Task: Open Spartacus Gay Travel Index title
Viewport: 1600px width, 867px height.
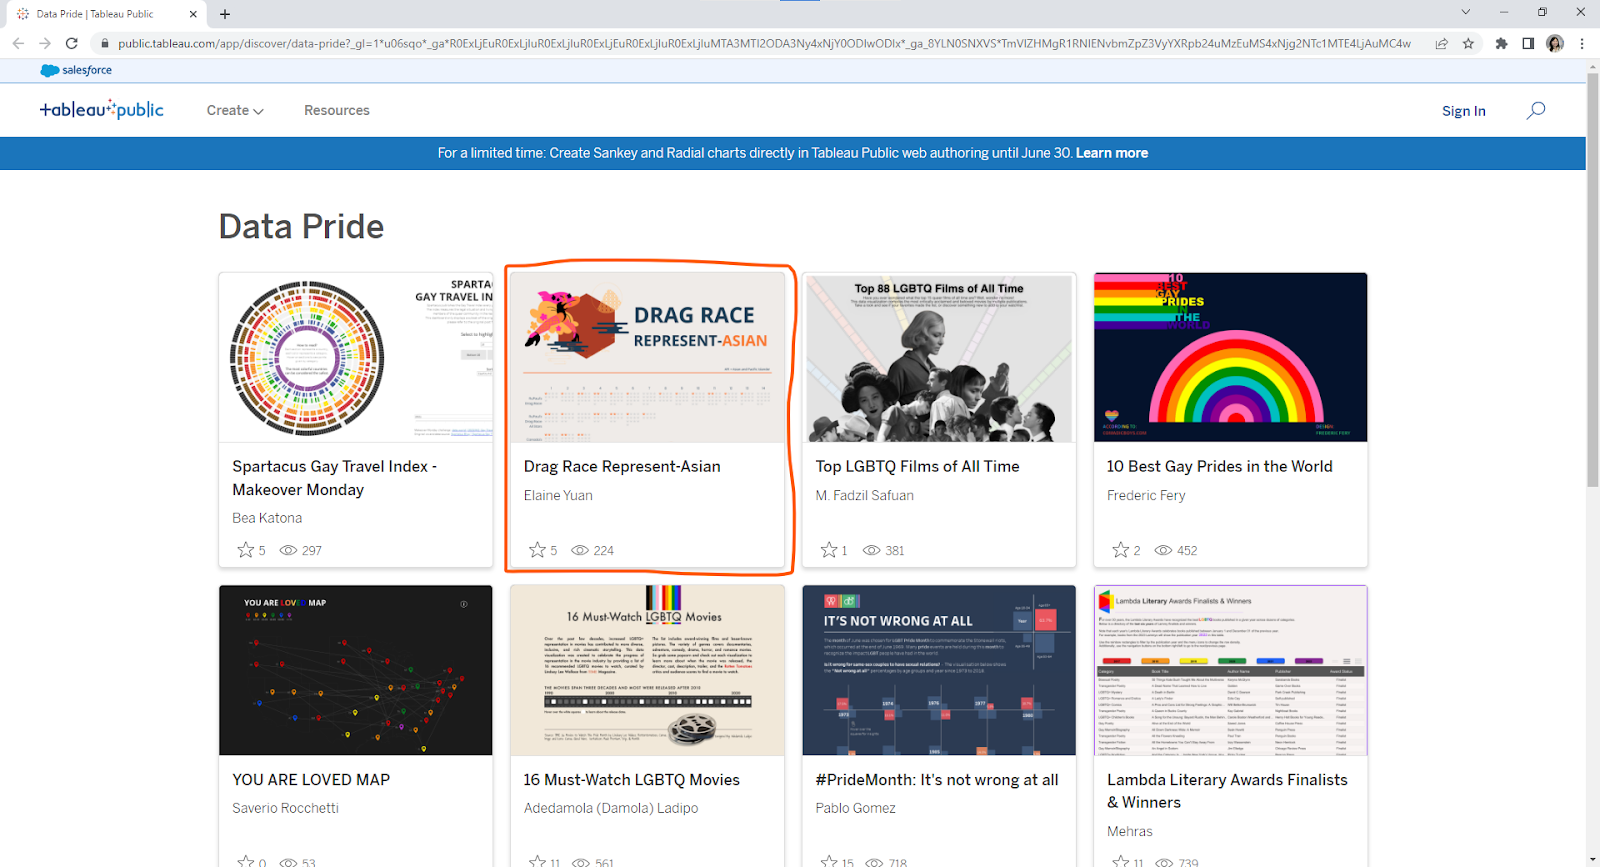Action: [x=334, y=478]
